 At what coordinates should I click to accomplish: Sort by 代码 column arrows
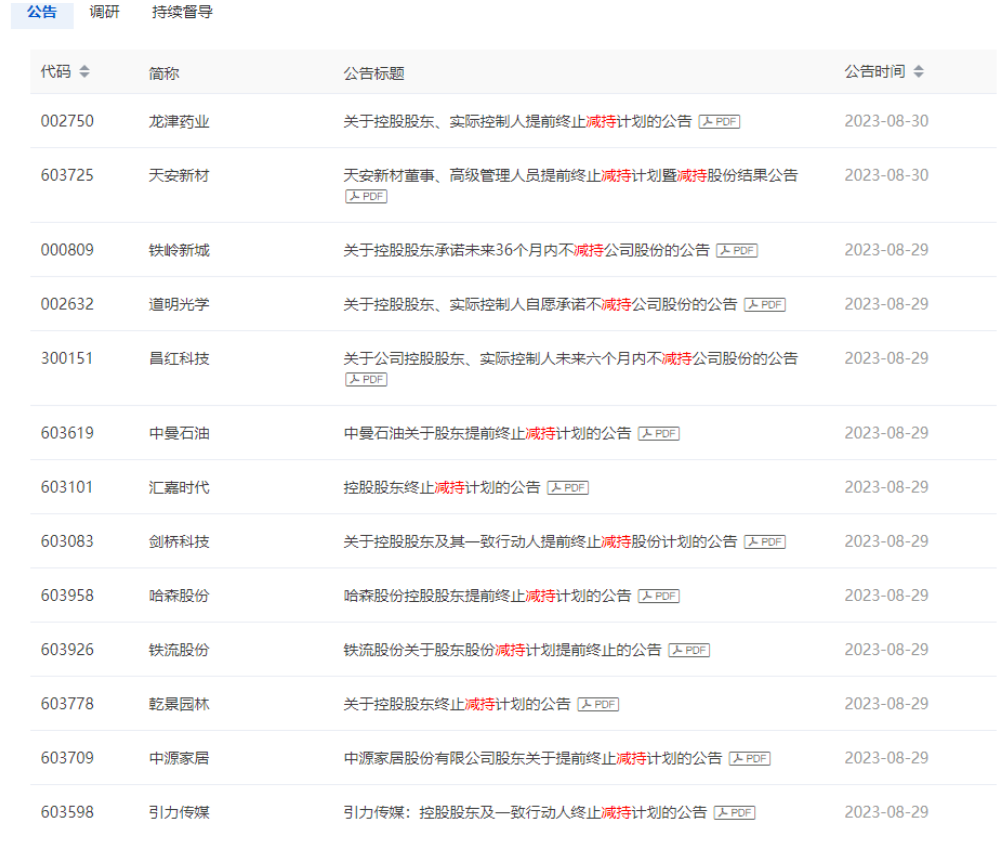tap(85, 71)
